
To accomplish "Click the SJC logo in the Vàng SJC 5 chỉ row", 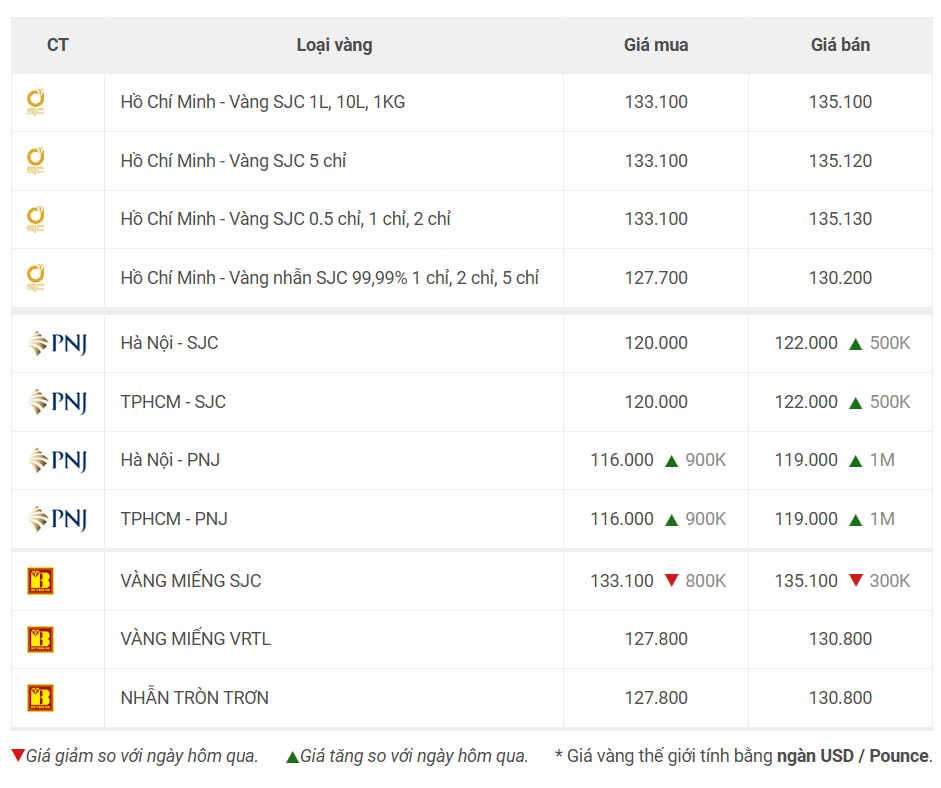I will (35, 161).
